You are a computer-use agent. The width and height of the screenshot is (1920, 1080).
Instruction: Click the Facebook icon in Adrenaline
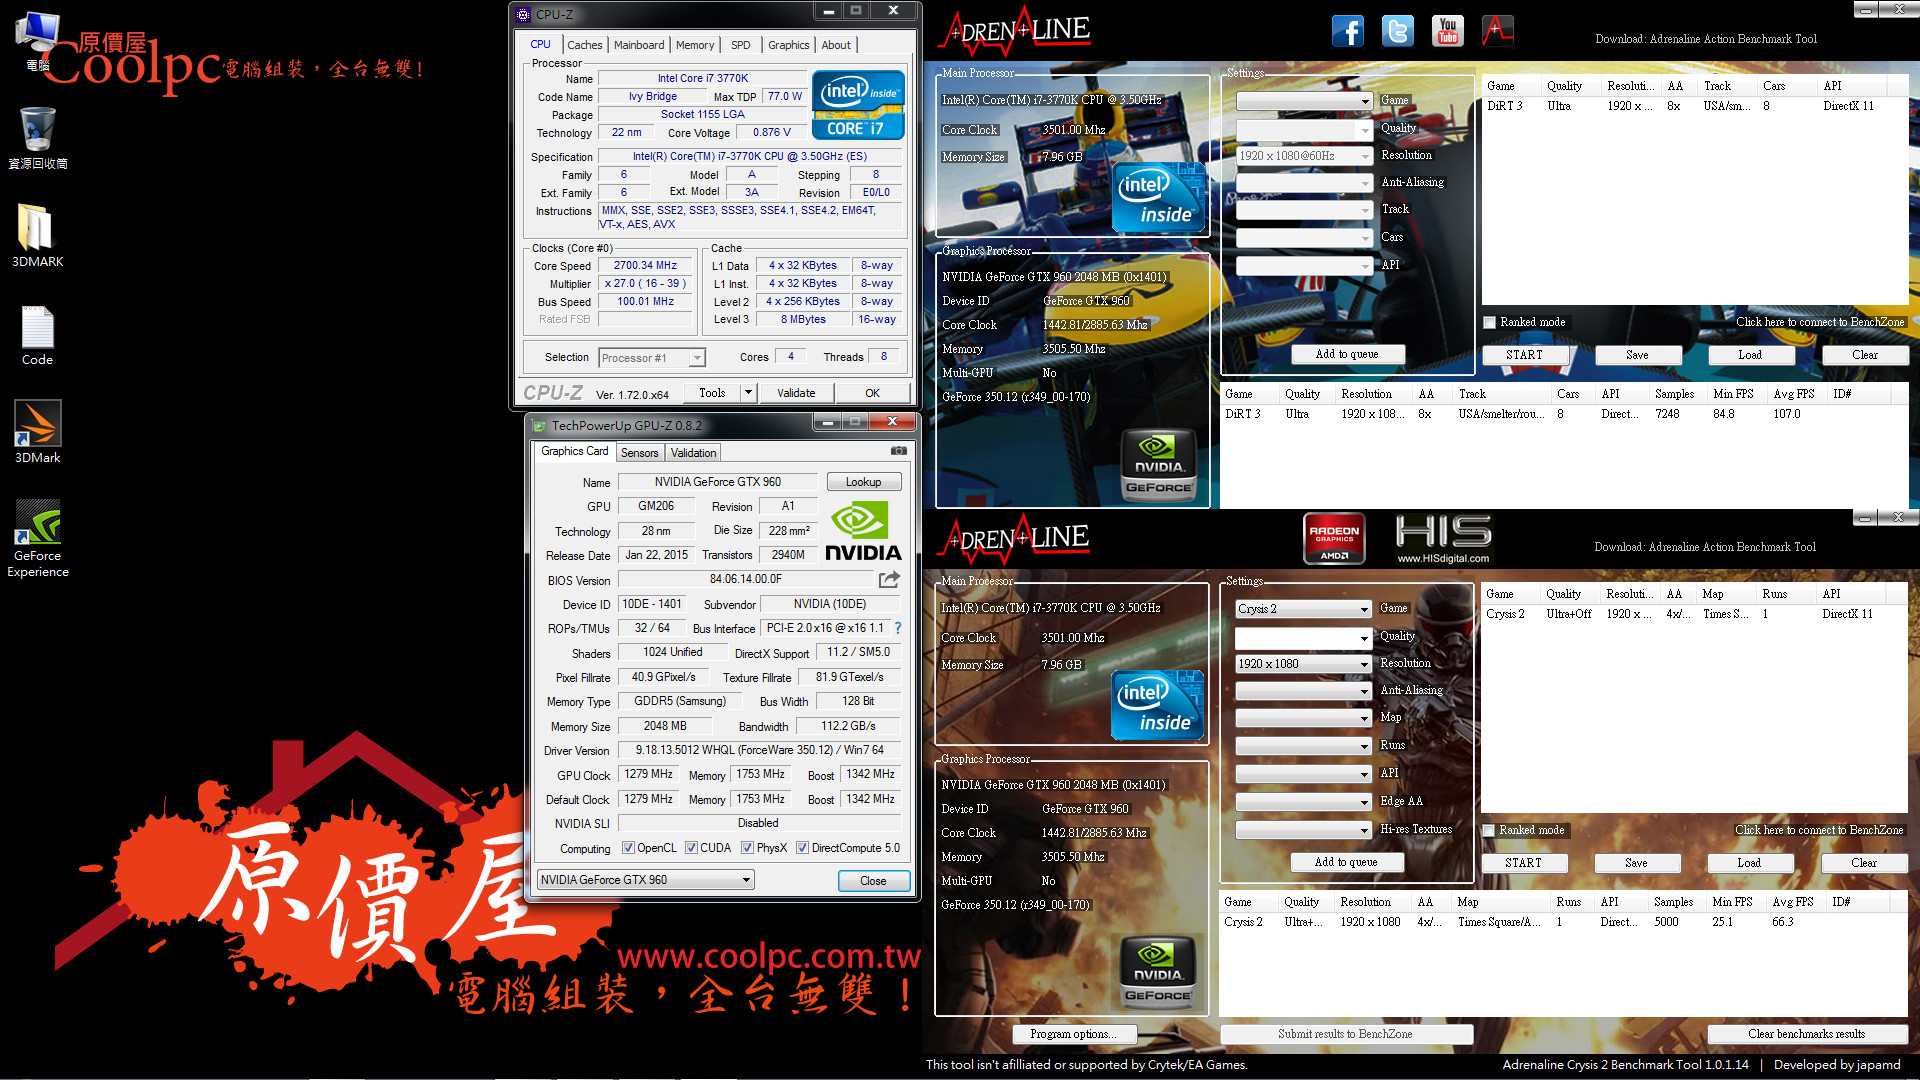[x=1347, y=31]
